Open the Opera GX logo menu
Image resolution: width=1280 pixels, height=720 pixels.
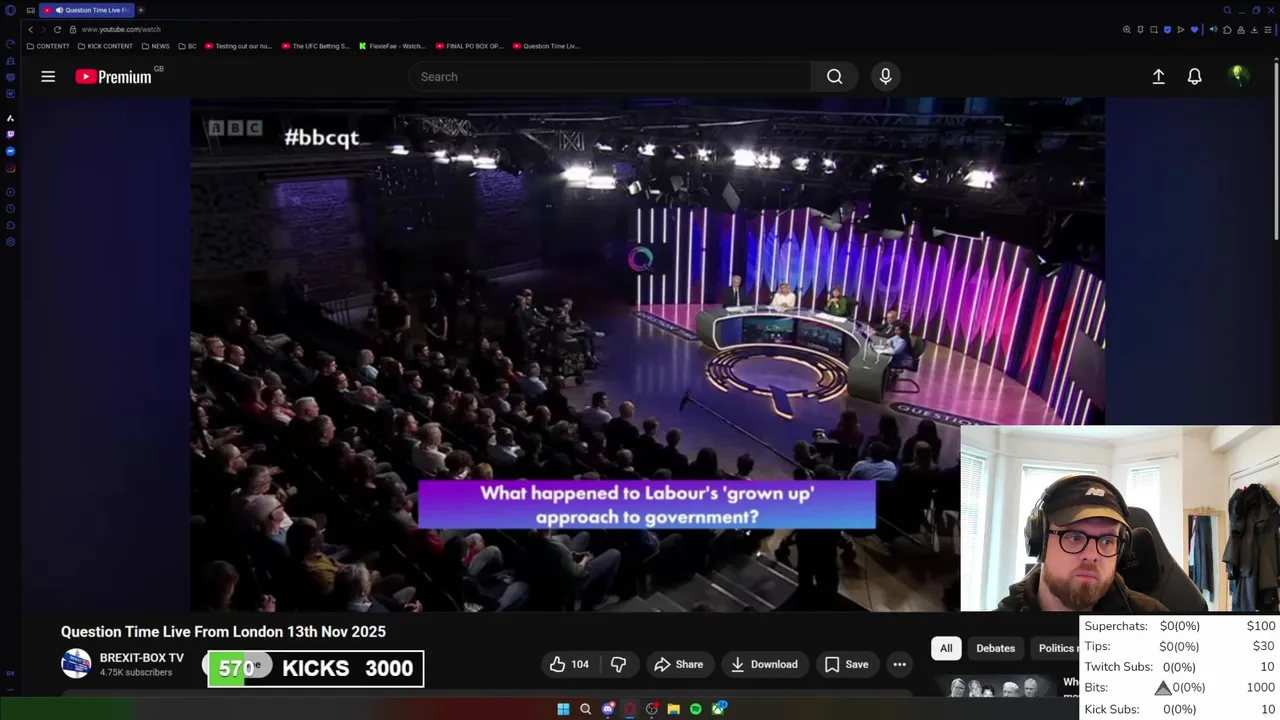tap(10, 10)
